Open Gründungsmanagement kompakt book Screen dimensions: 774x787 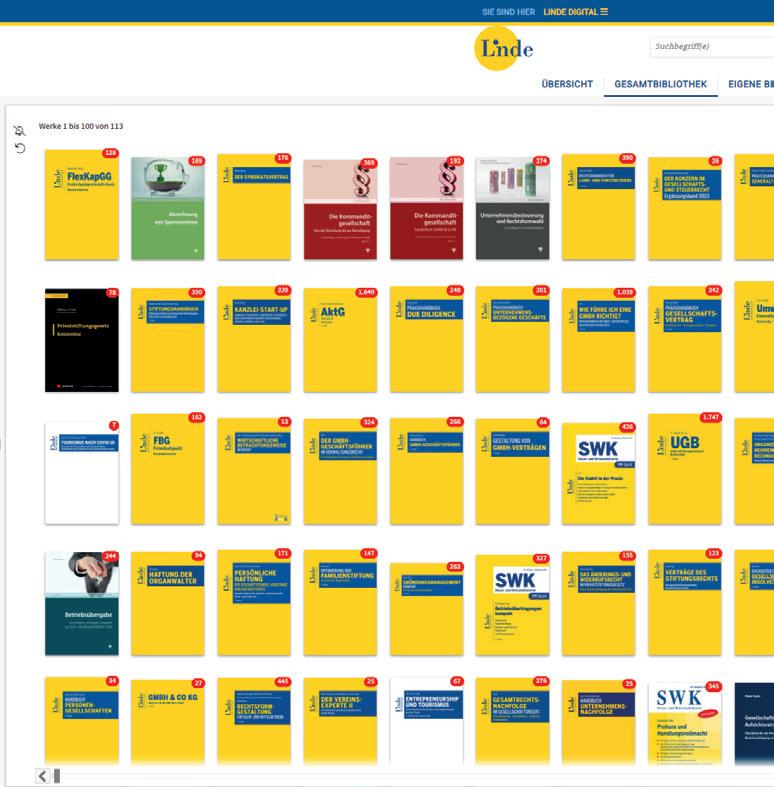pyautogui.click(x=427, y=609)
